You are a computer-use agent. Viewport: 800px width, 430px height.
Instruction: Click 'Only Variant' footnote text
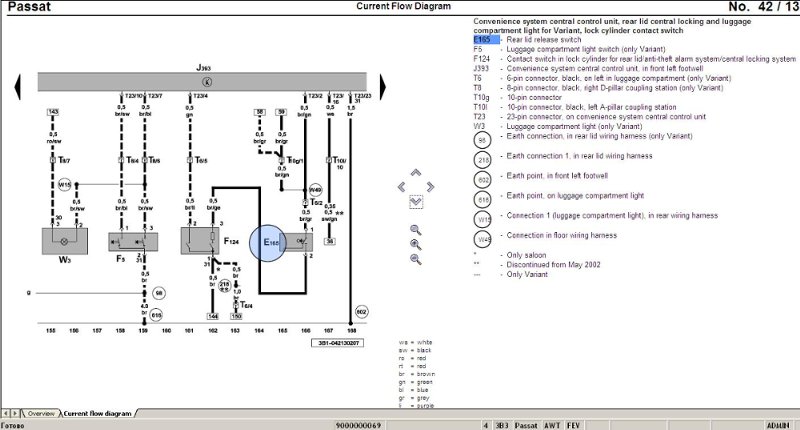click(527, 274)
